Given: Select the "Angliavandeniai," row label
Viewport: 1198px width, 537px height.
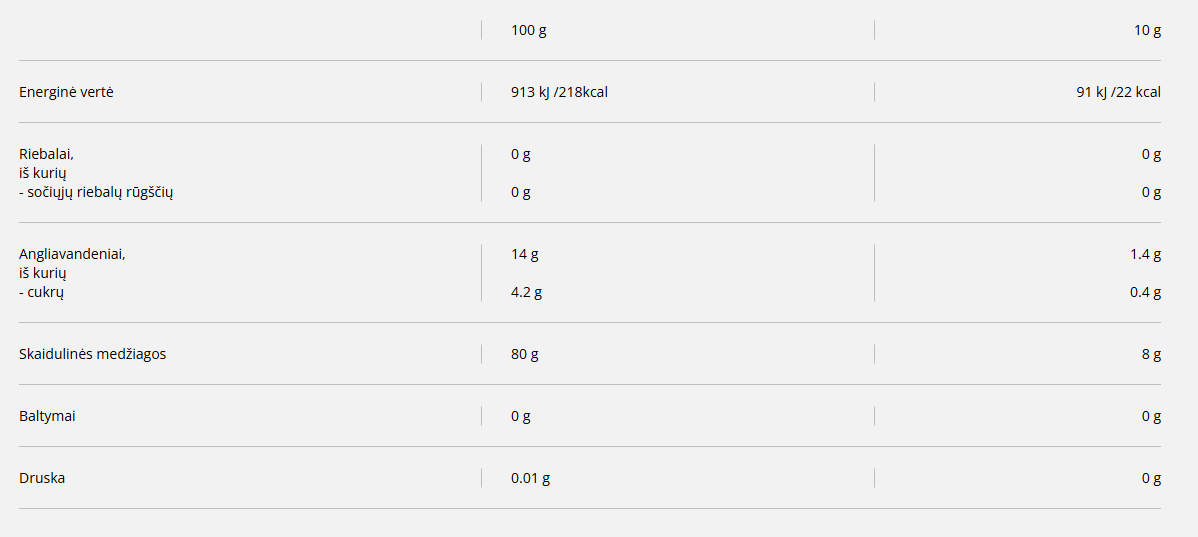Looking at the screenshot, I should (x=72, y=254).
